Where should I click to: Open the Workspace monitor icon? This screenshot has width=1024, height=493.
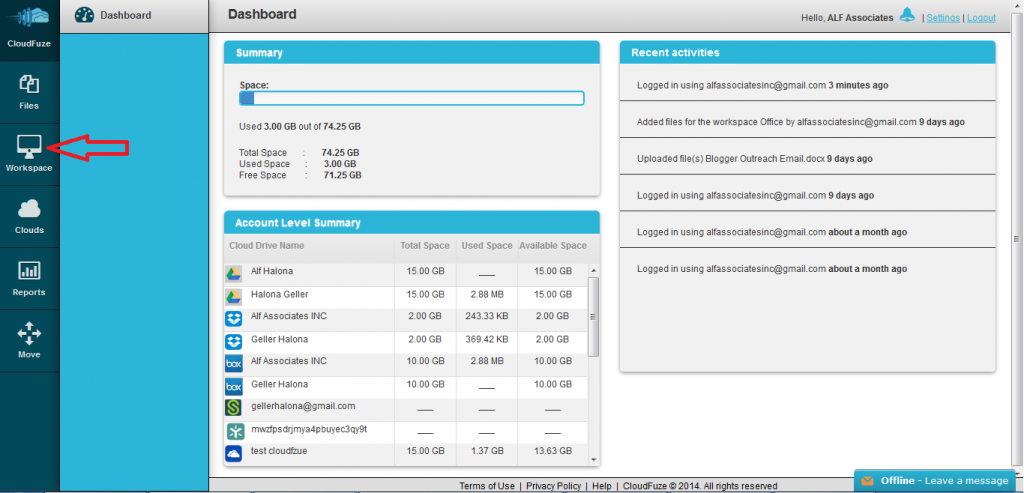29,146
